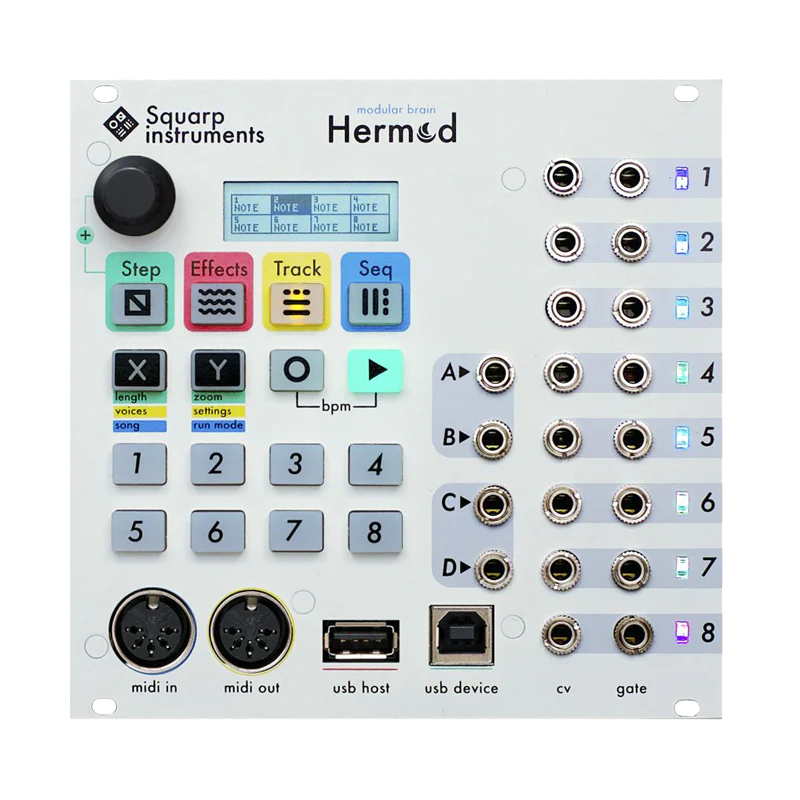This screenshot has height=800, width=800.
Task: Click the gate jack of row 8
Action: [633, 635]
